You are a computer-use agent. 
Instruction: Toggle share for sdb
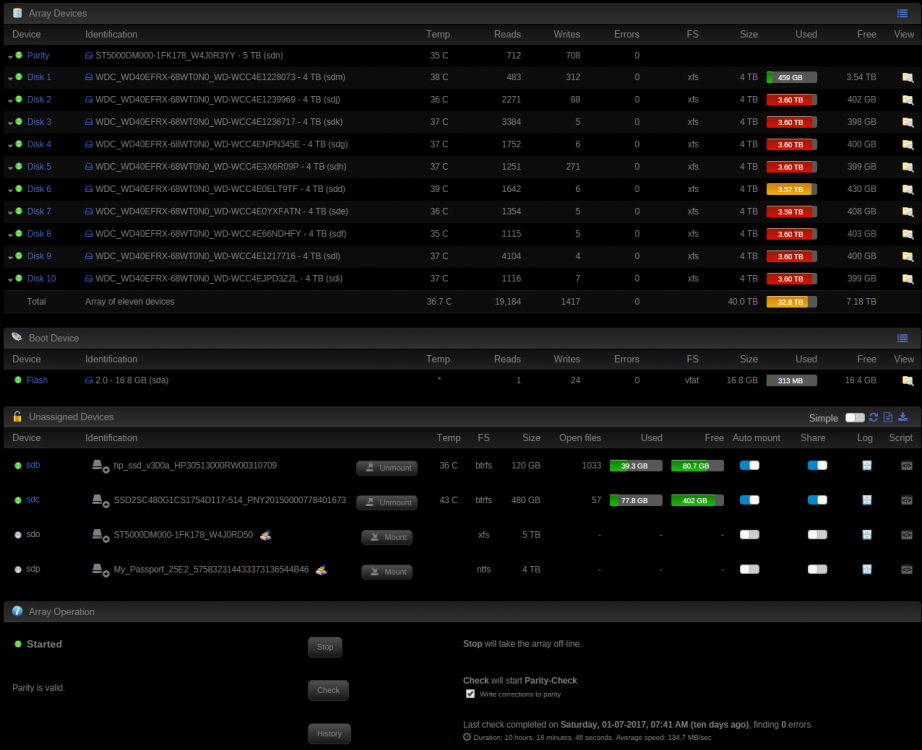(817, 465)
